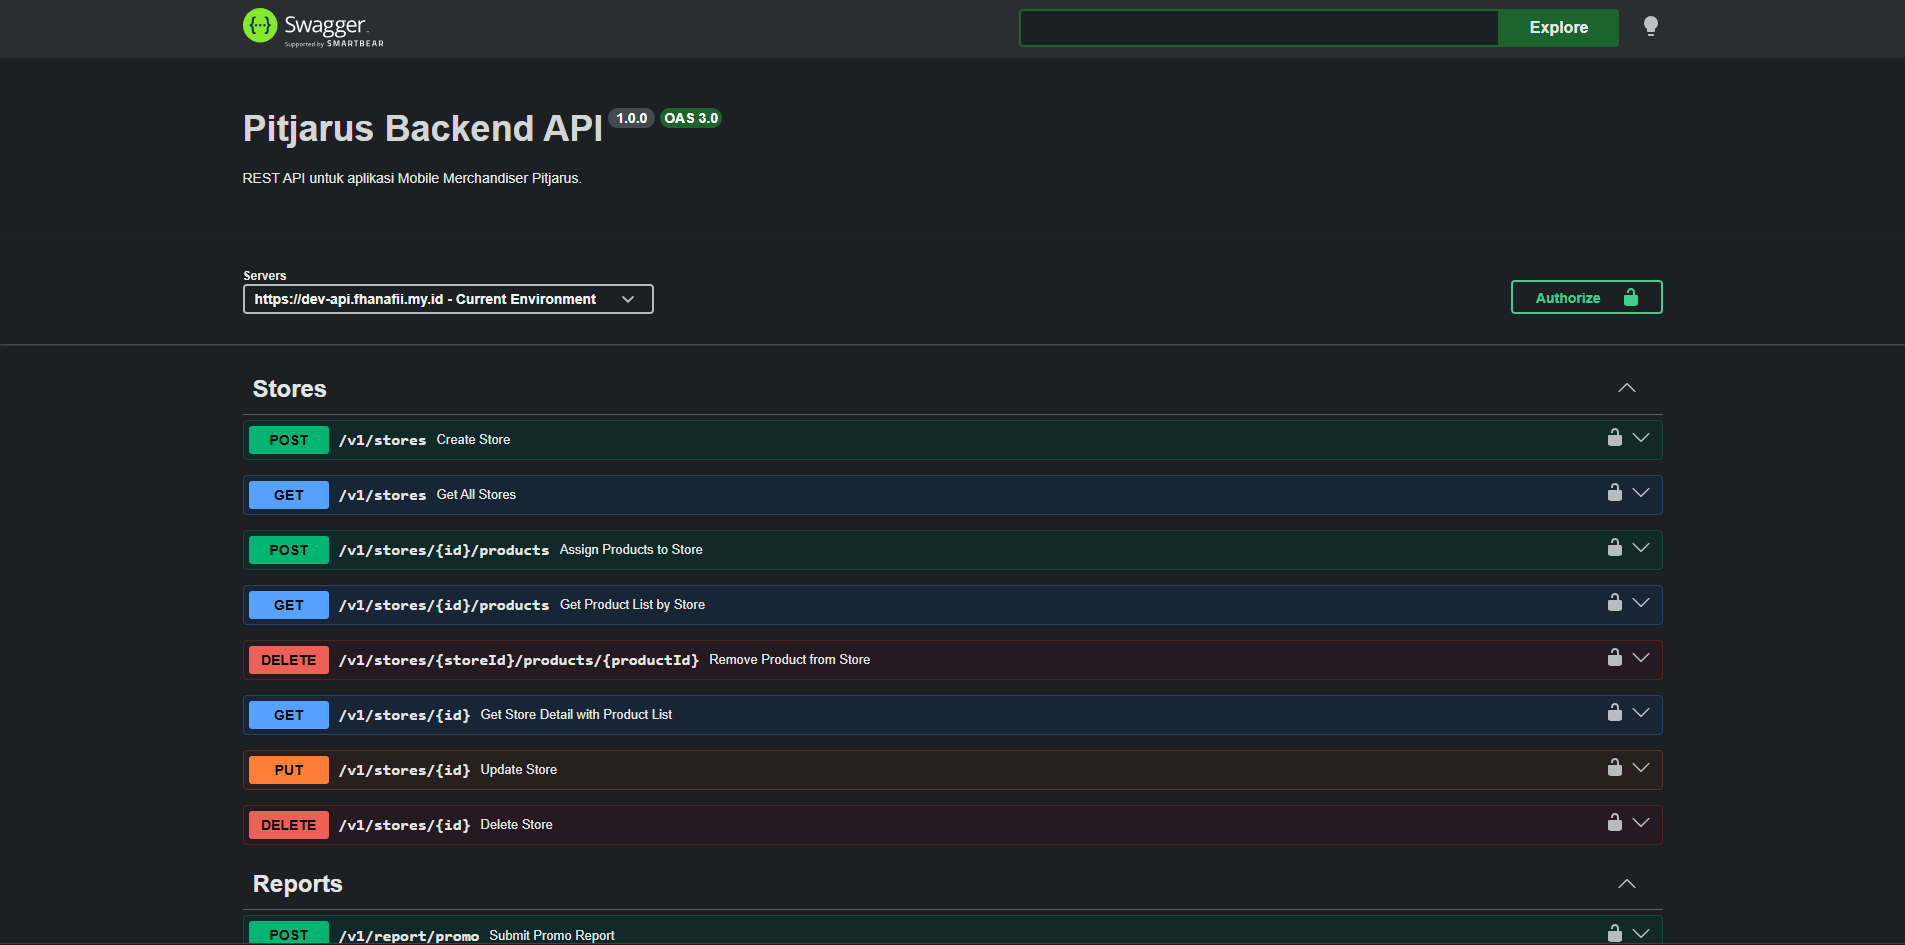
Task: Click lock icon on Delete Store row
Action: point(1614,822)
